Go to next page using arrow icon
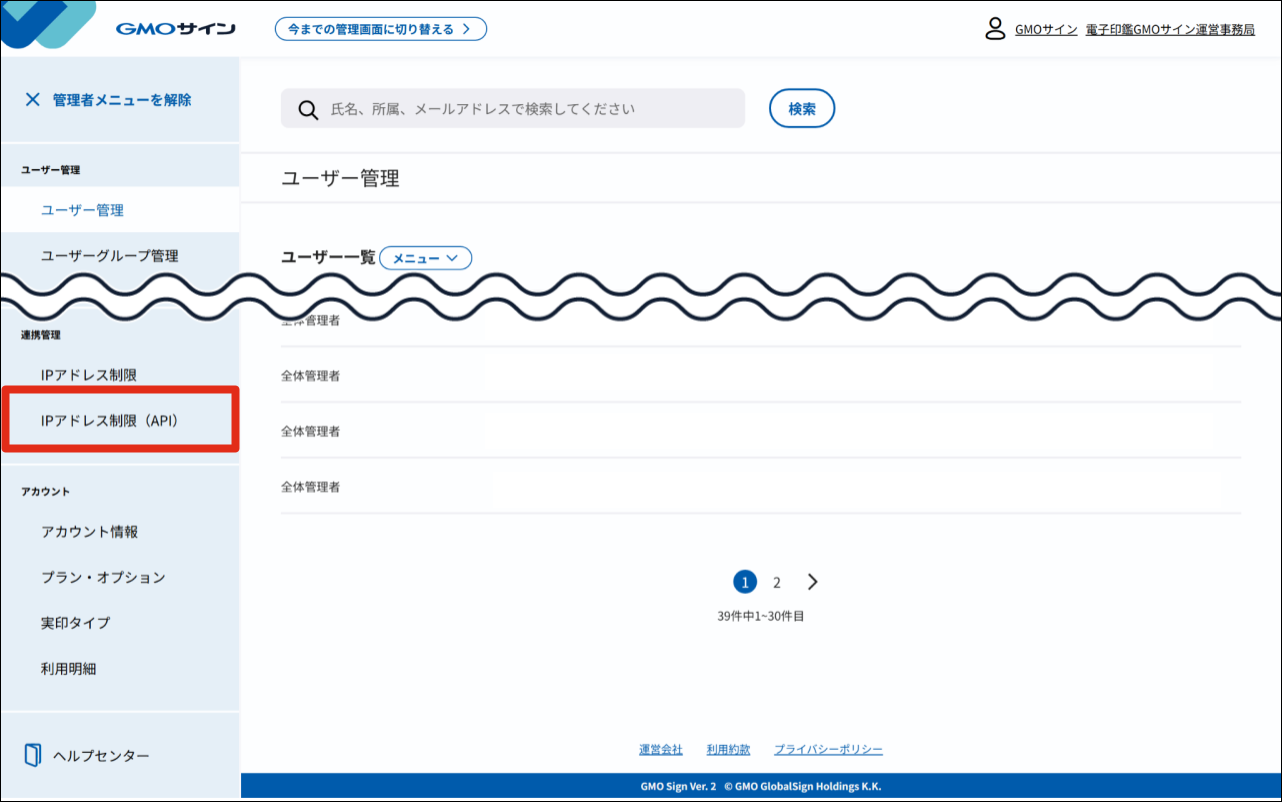1282x802 pixels. point(812,582)
